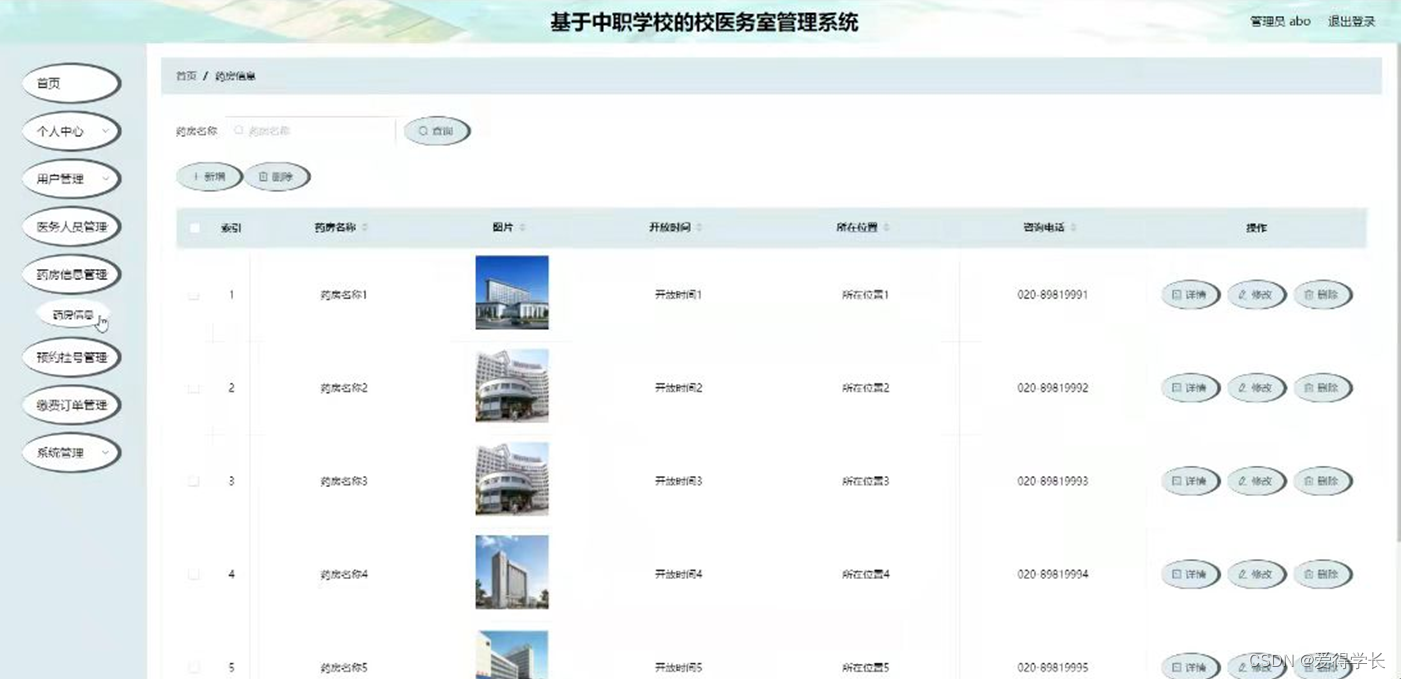Click 删除 for 药房名称2 row
This screenshot has height=679, width=1401.
[1323, 388]
